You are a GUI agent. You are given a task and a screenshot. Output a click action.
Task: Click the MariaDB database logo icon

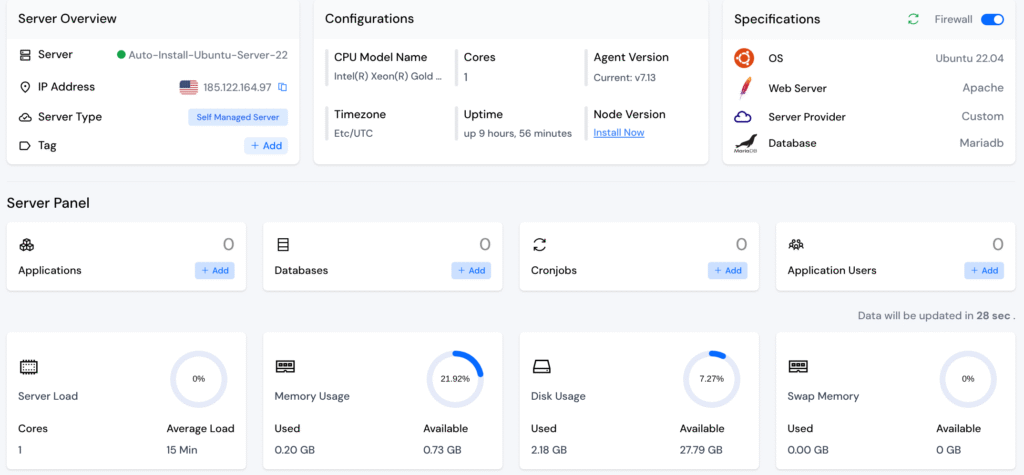(x=743, y=144)
